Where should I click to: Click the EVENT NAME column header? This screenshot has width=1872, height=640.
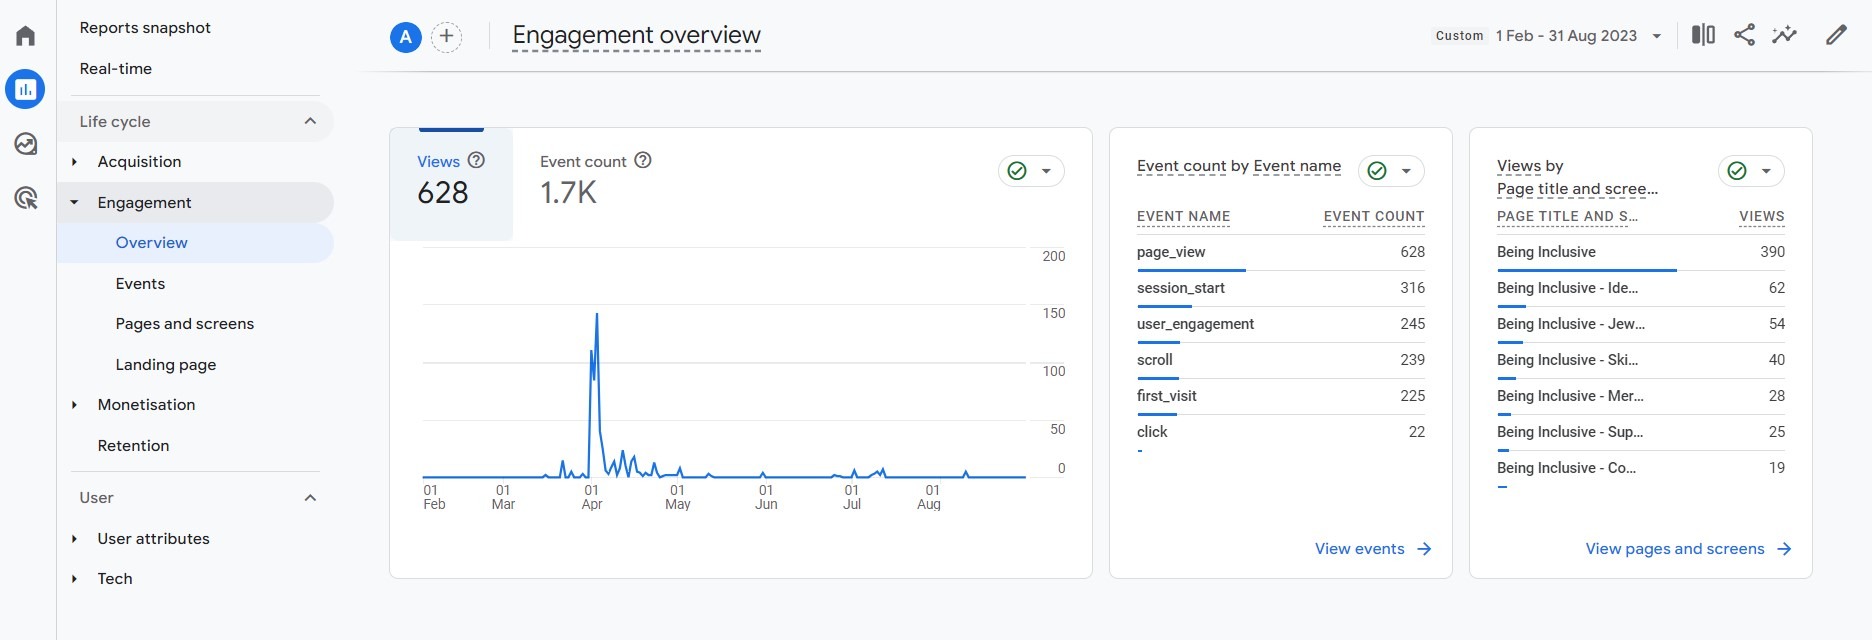(1183, 217)
